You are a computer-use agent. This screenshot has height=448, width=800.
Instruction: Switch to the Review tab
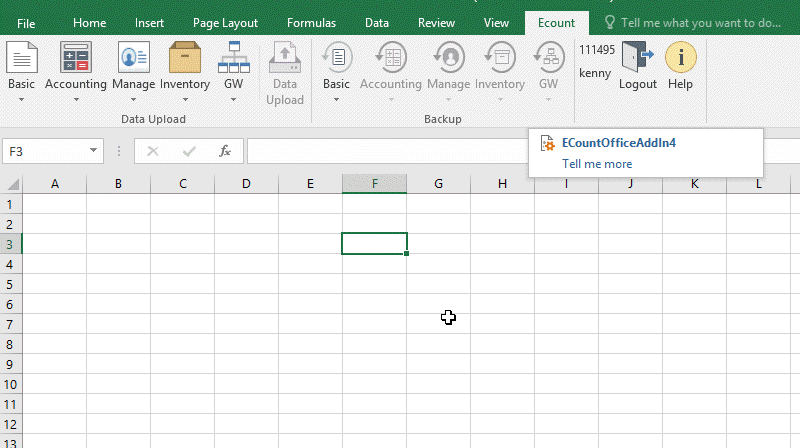pyautogui.click(x=436, y=23)
